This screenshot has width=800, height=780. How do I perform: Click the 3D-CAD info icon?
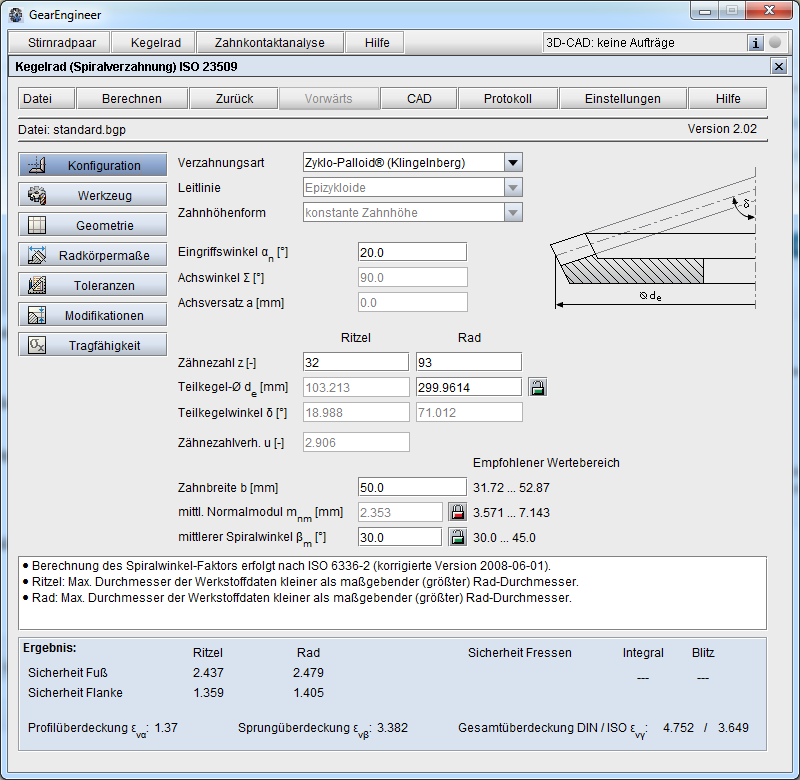pos(756,43)
